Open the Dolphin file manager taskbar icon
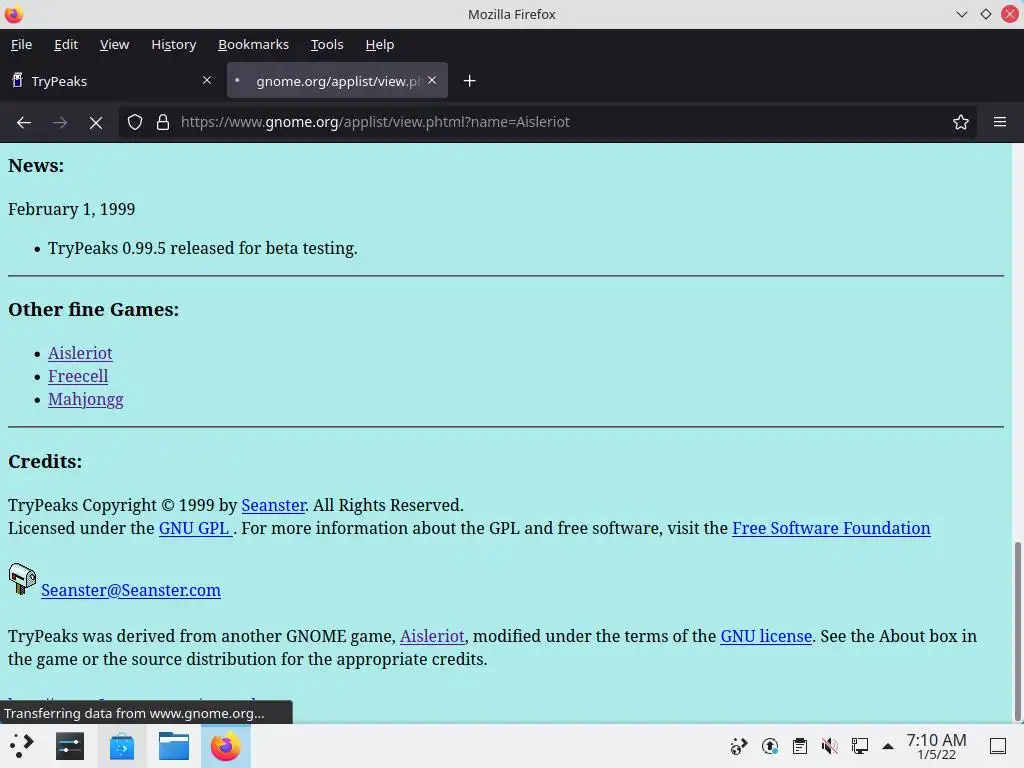This screenshot has width=1024, height=768. [174, 746]
